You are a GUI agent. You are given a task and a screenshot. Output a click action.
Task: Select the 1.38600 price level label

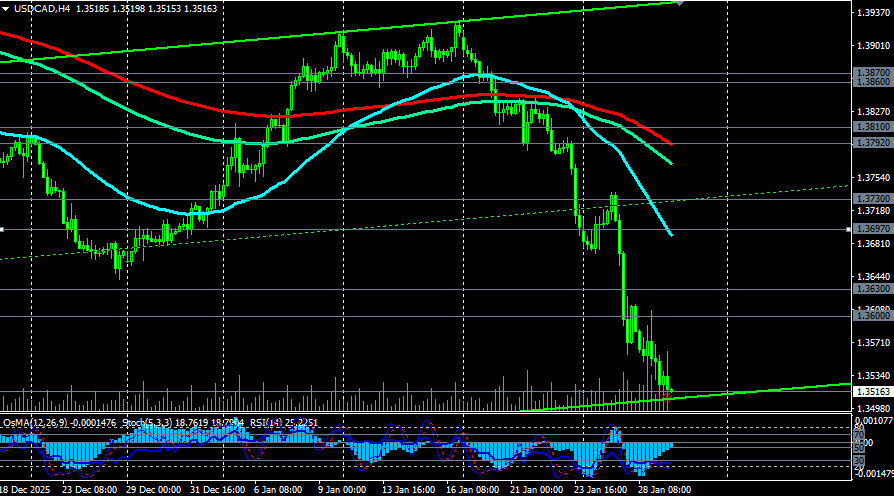click(872, 83)
